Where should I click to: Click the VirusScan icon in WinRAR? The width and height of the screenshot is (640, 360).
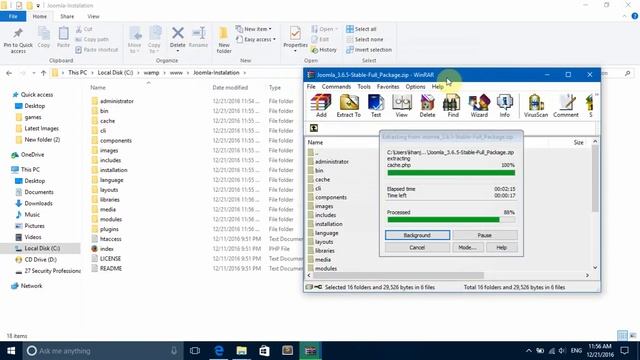pyautogui.click(x=536, y=106)
